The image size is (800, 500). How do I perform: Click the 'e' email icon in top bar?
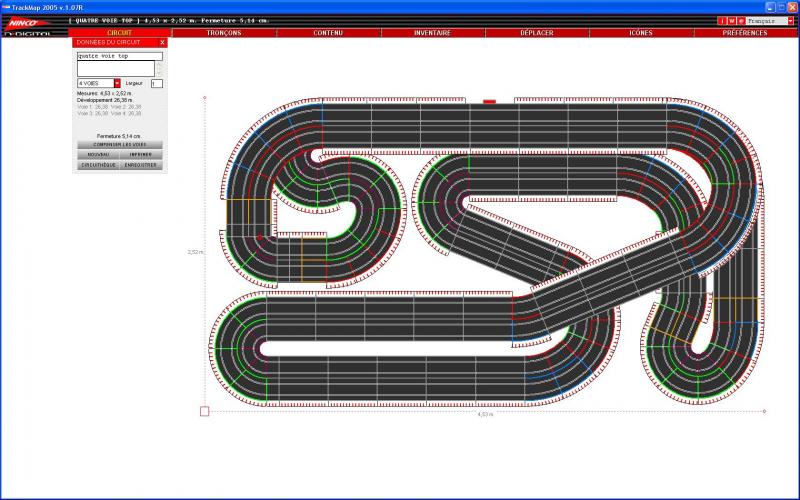741,20
